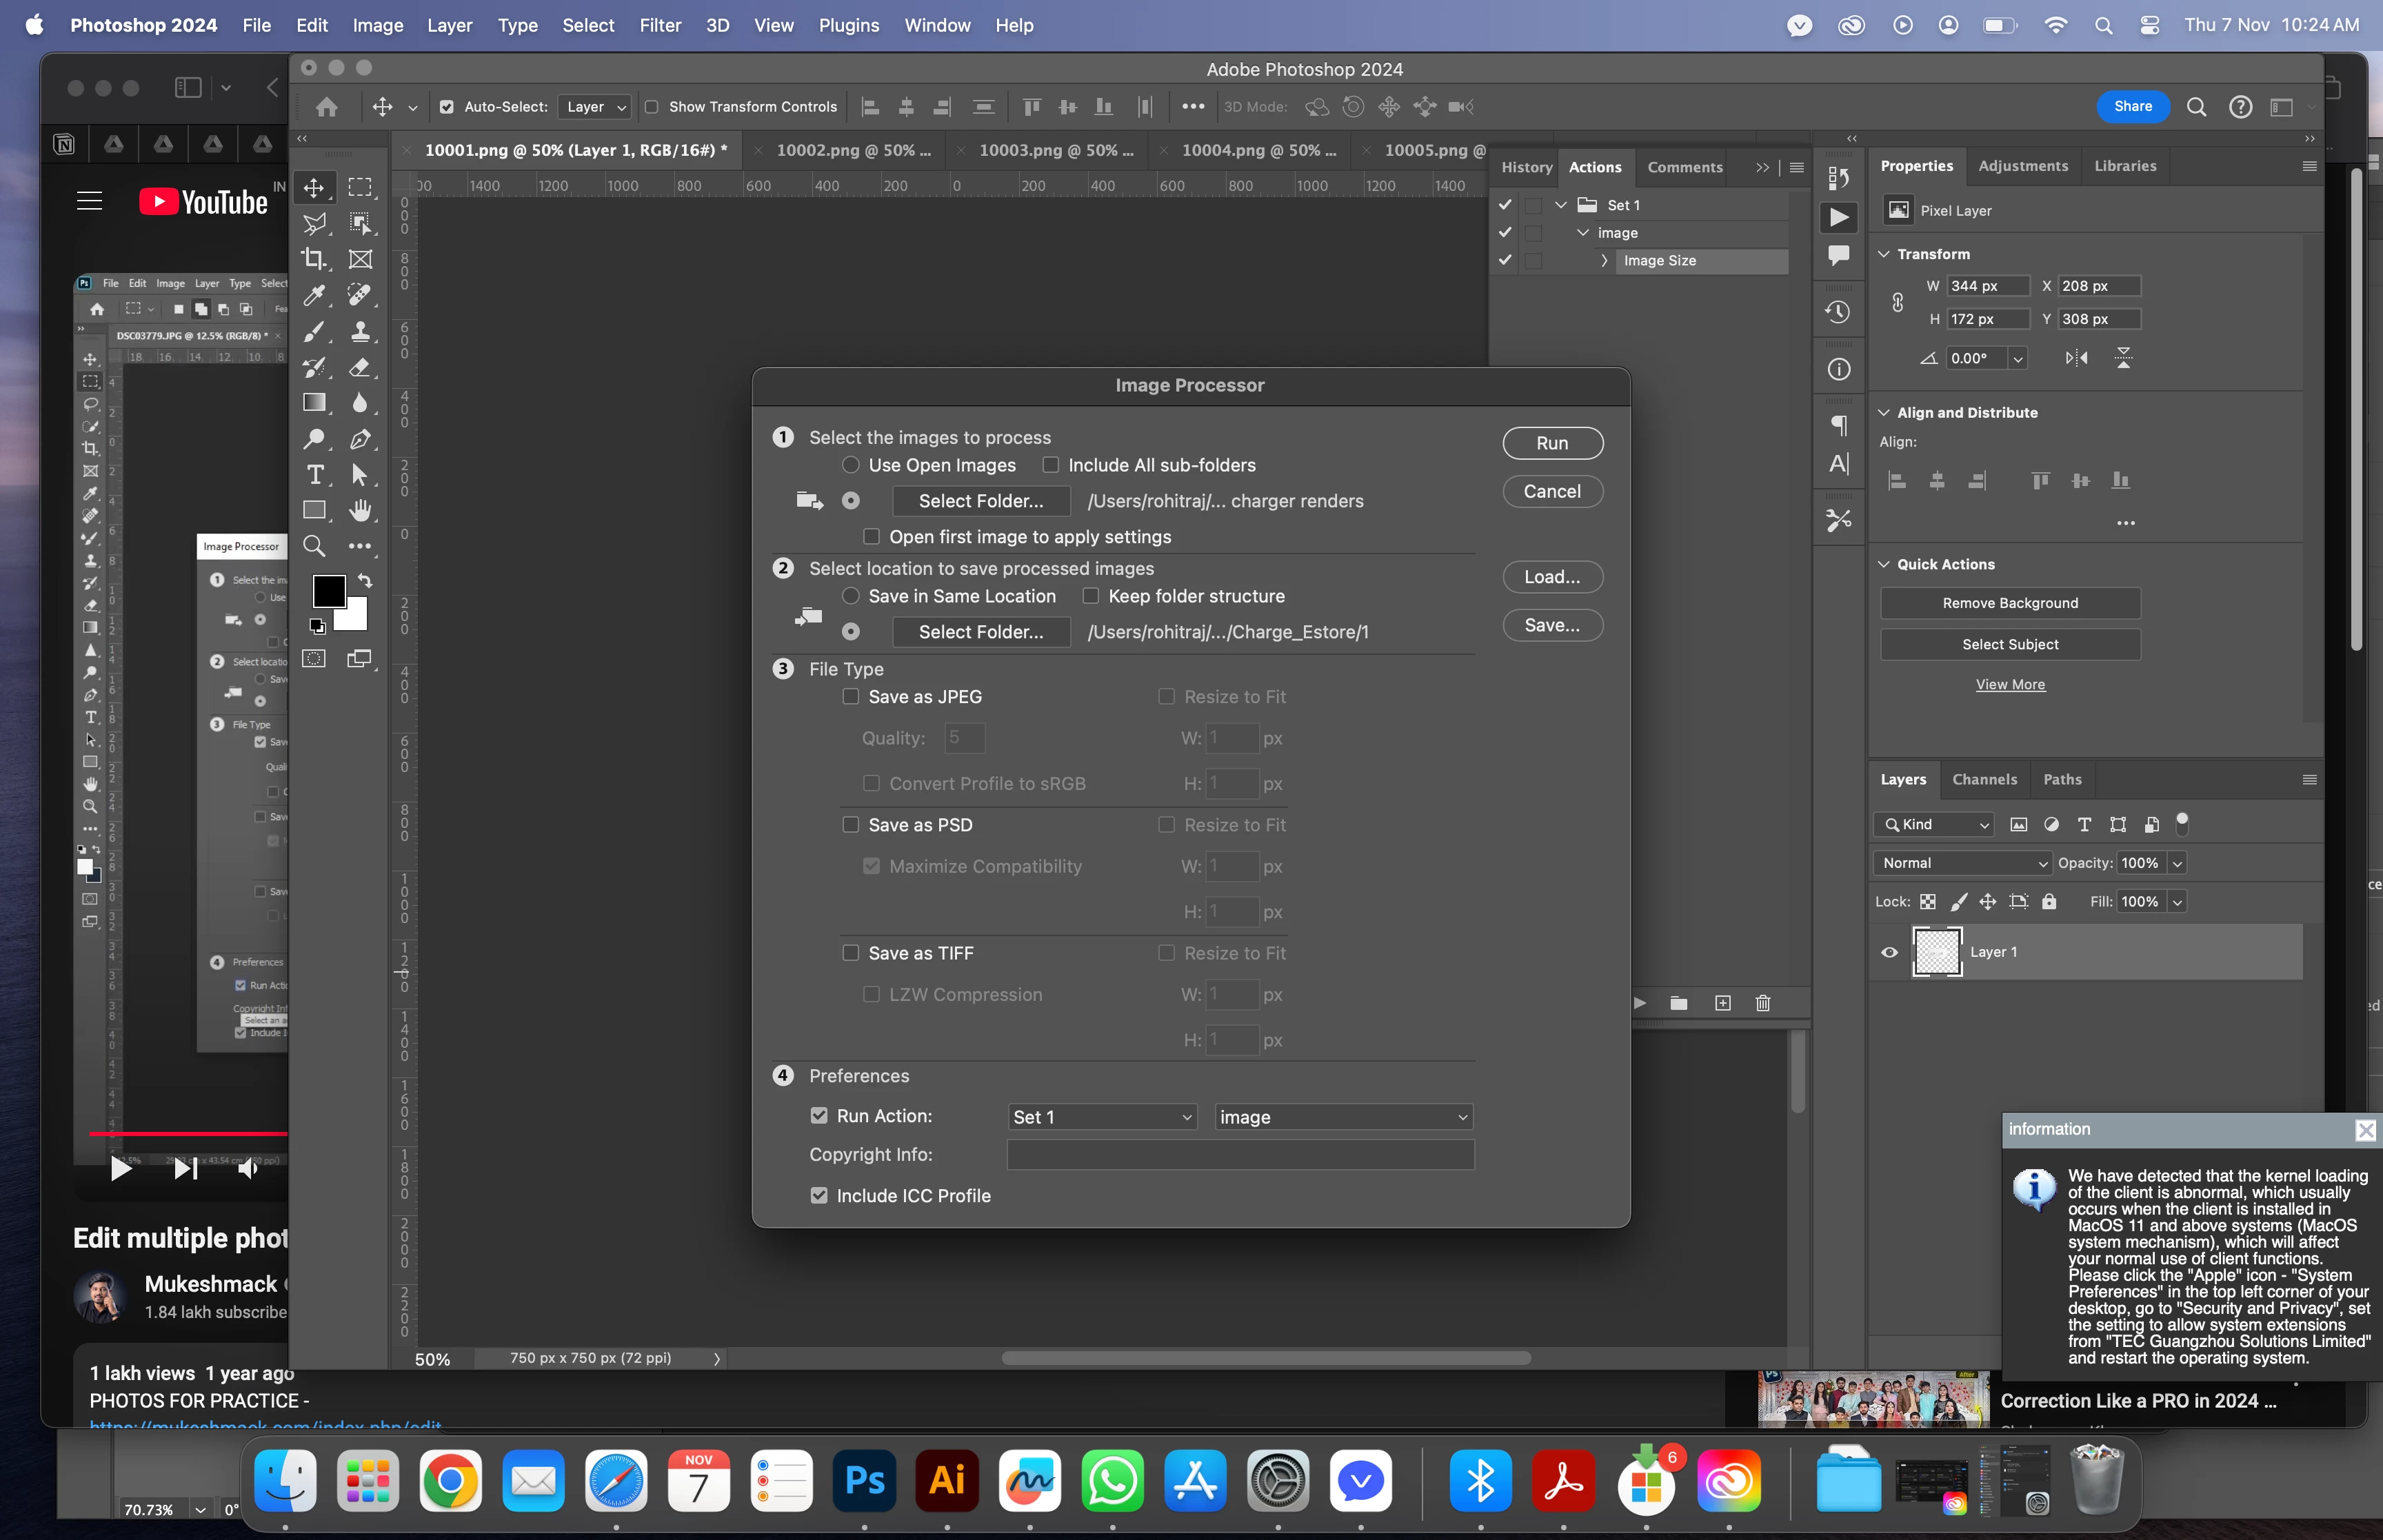Click delete trash icon in Actions panel
Viewport: 2383px width, 1540px height.
point(1763,1003)
